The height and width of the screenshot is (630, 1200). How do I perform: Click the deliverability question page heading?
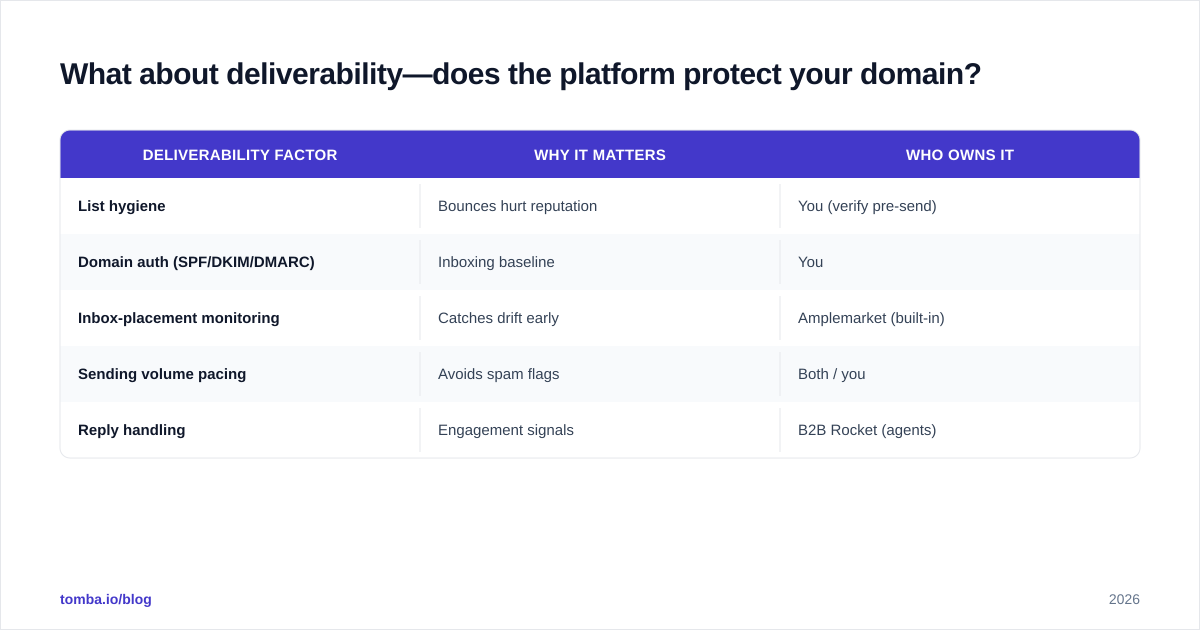(520, 74)
